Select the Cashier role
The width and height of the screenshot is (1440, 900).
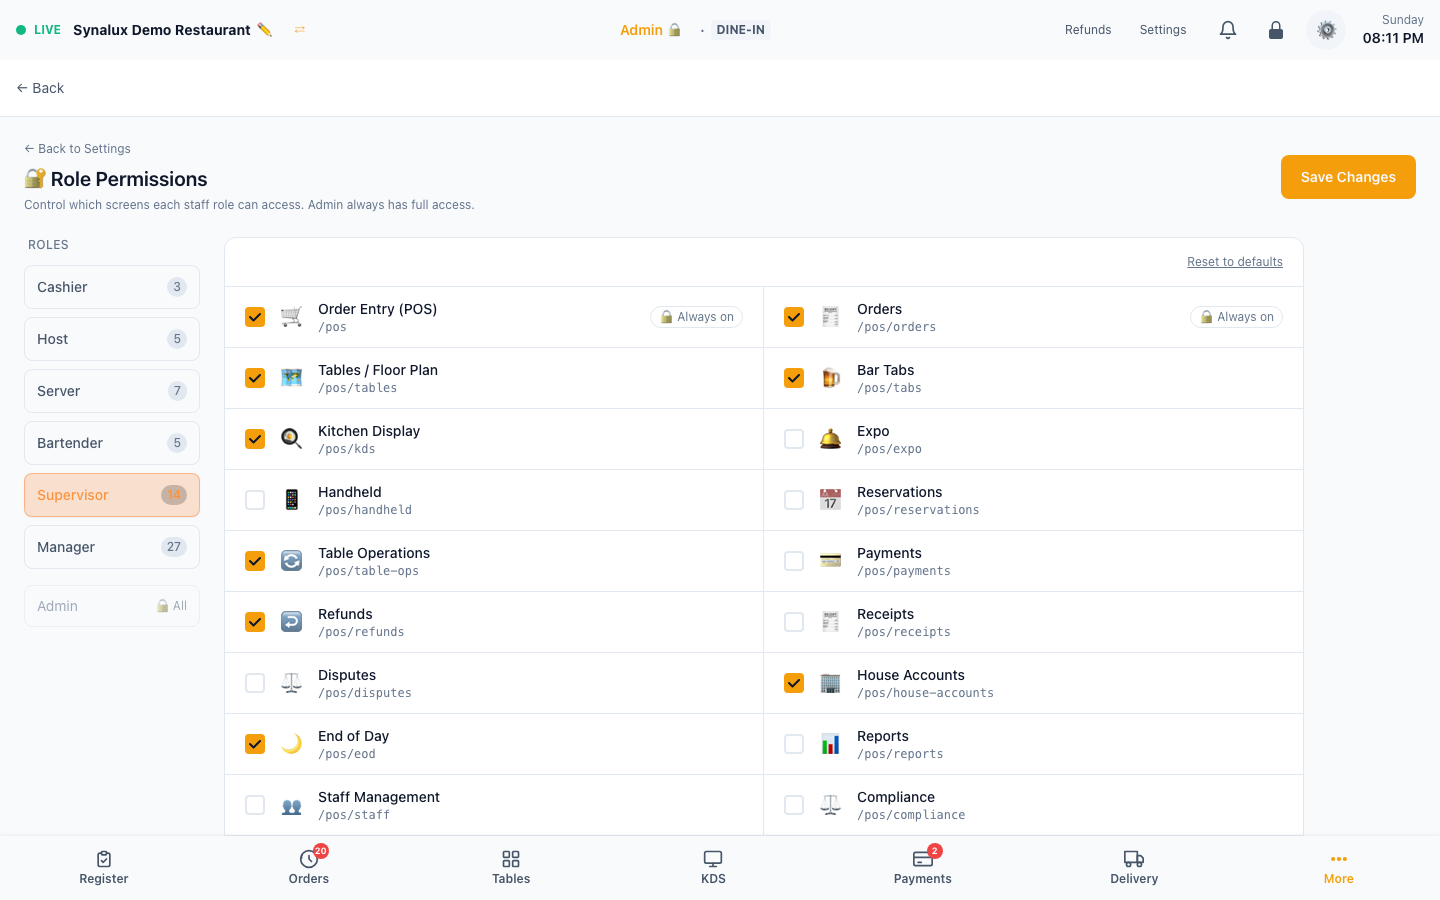tap(112, 287)
